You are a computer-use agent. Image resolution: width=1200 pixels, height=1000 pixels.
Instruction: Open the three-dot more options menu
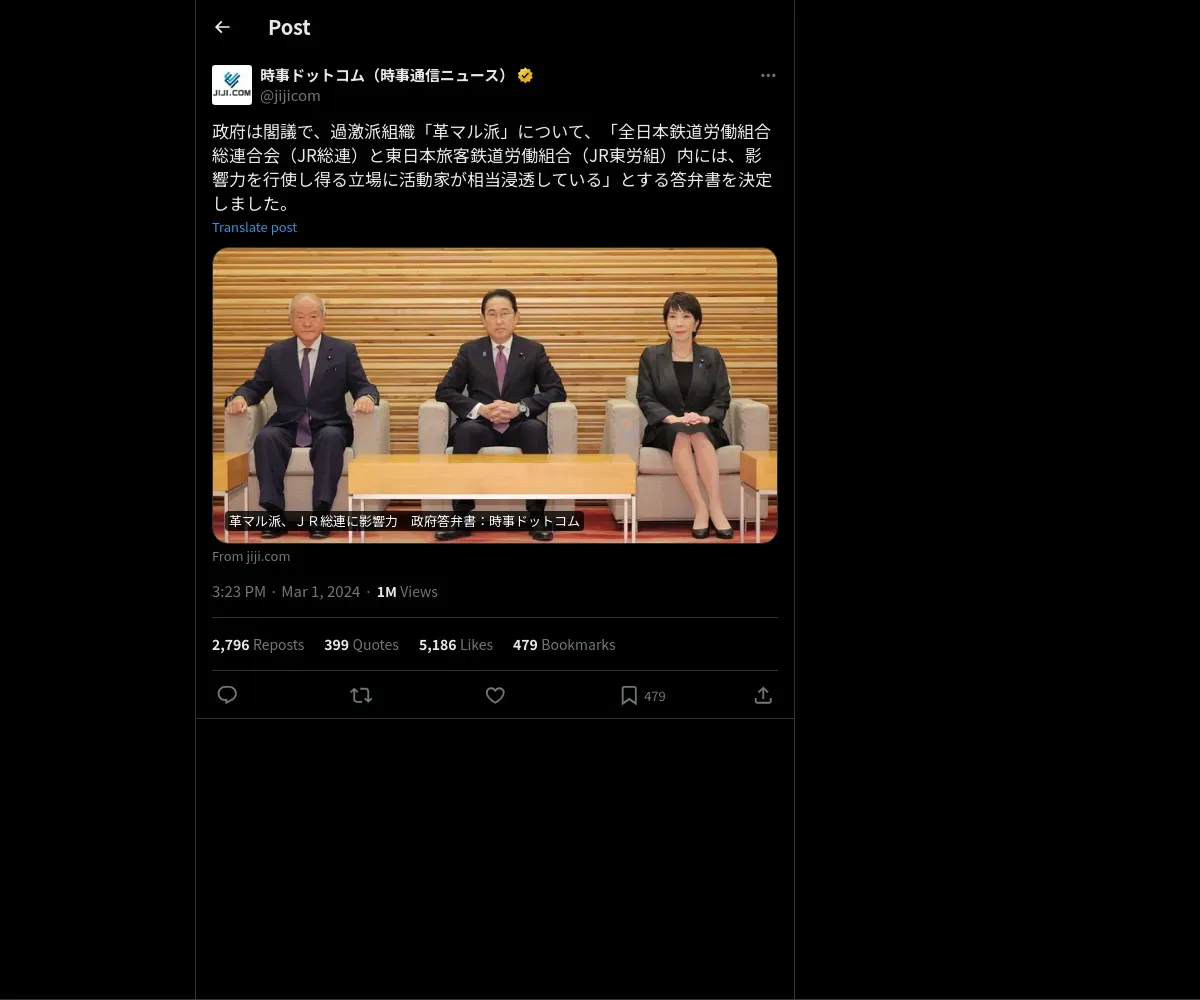pos(768,75)
